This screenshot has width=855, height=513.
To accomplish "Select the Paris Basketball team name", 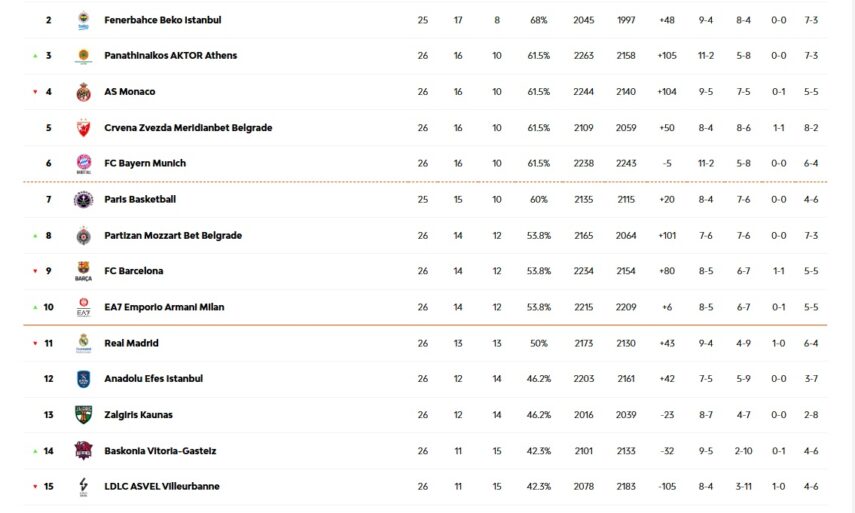I will (140, 199).
